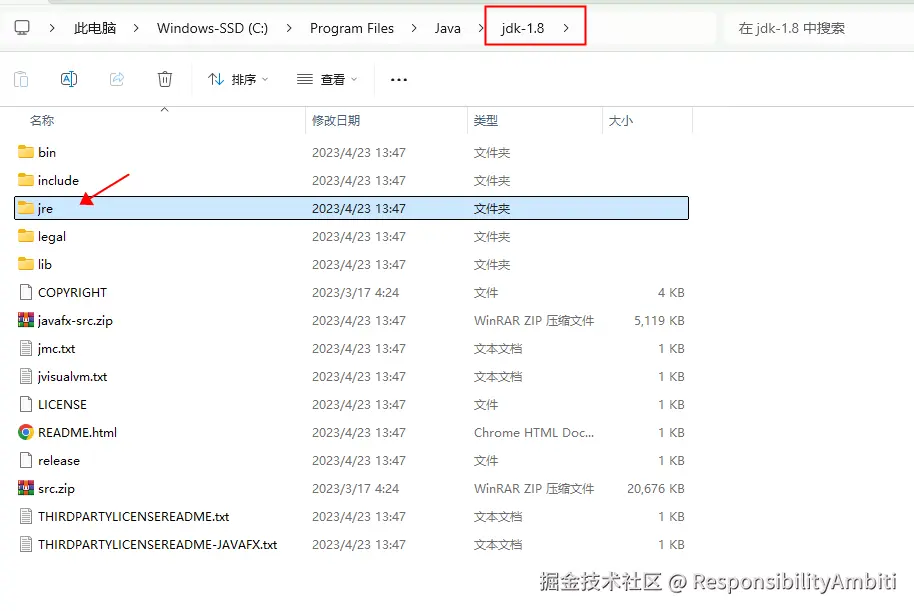914x611 pixels.
Task: Click the file name THIRDPARTYLICENSEREADME.txt
Action: pyautogui.click(x=133, y=516)
